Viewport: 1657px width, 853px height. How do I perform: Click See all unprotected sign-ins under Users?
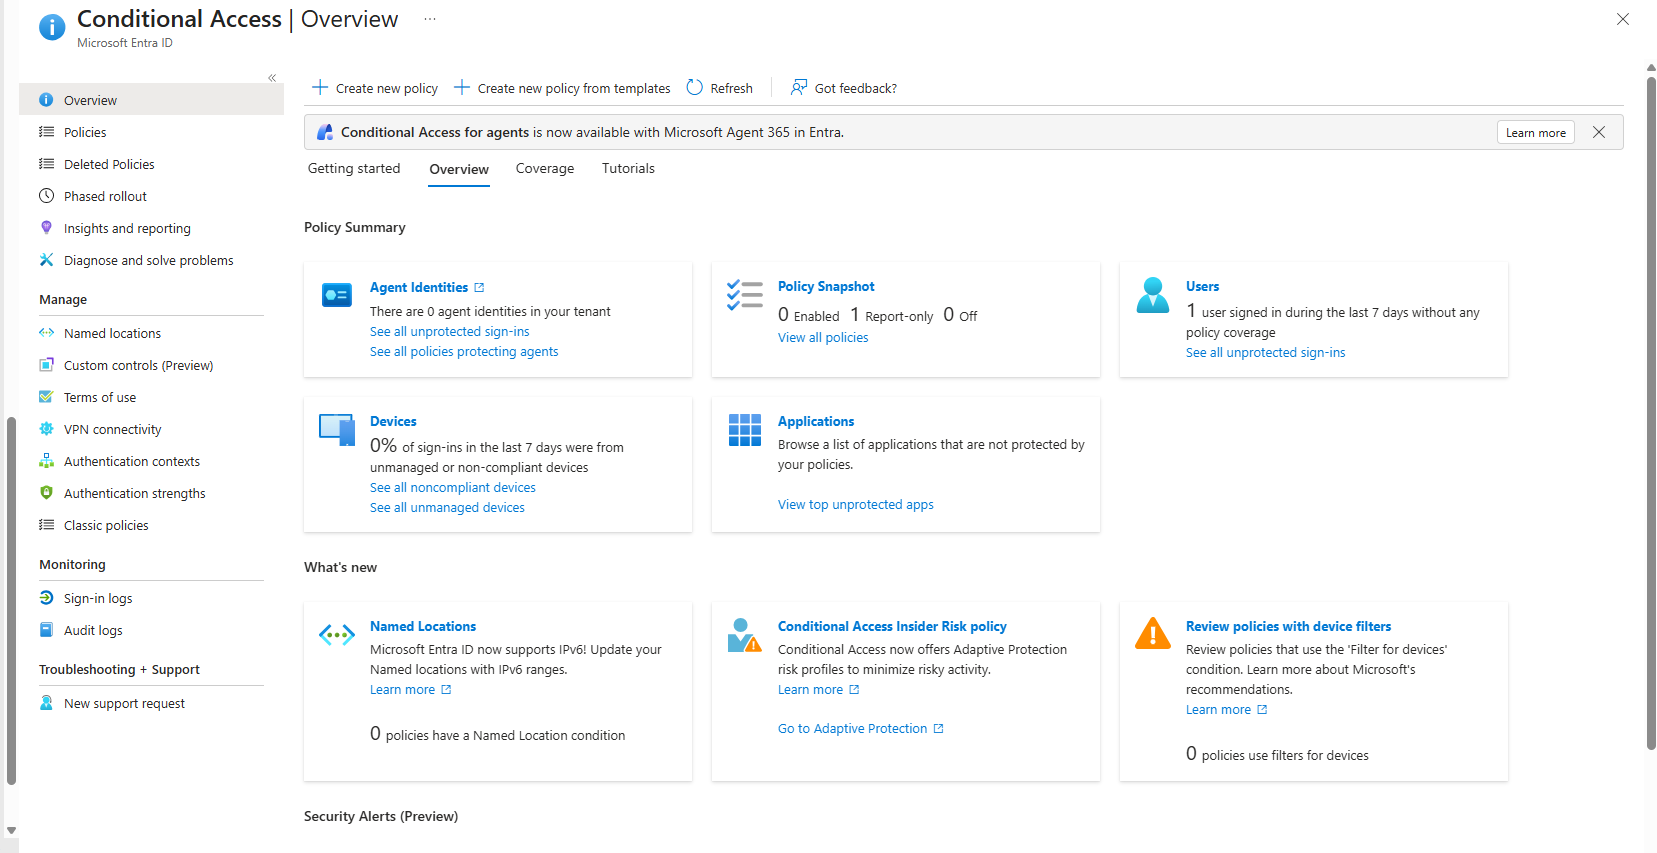1266,352
